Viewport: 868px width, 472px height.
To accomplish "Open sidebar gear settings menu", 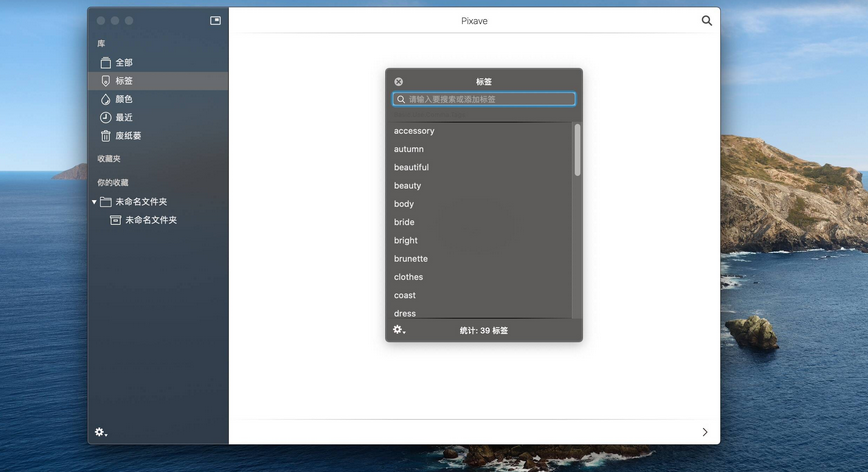I will (100, 432).
